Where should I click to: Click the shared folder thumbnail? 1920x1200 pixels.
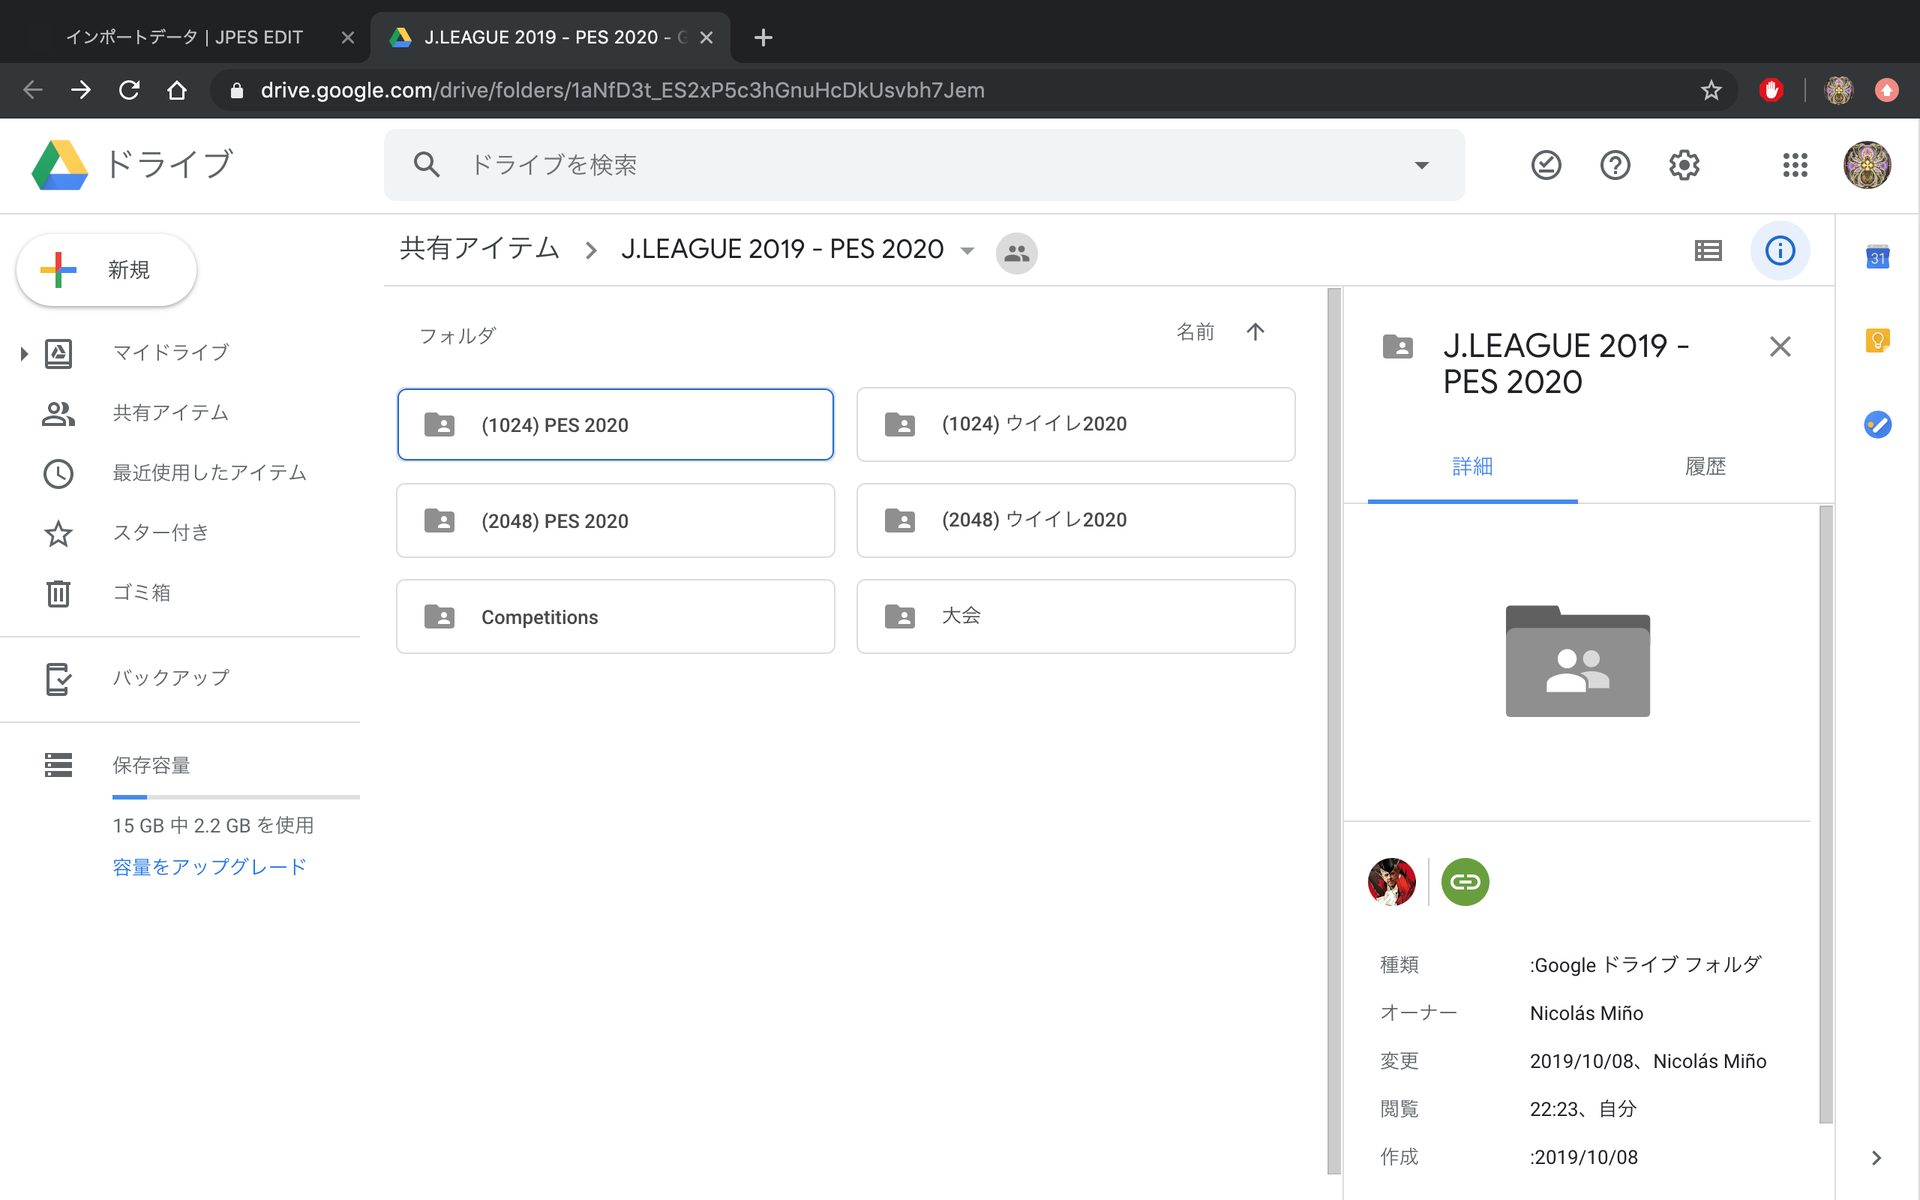click(1578, 661)
